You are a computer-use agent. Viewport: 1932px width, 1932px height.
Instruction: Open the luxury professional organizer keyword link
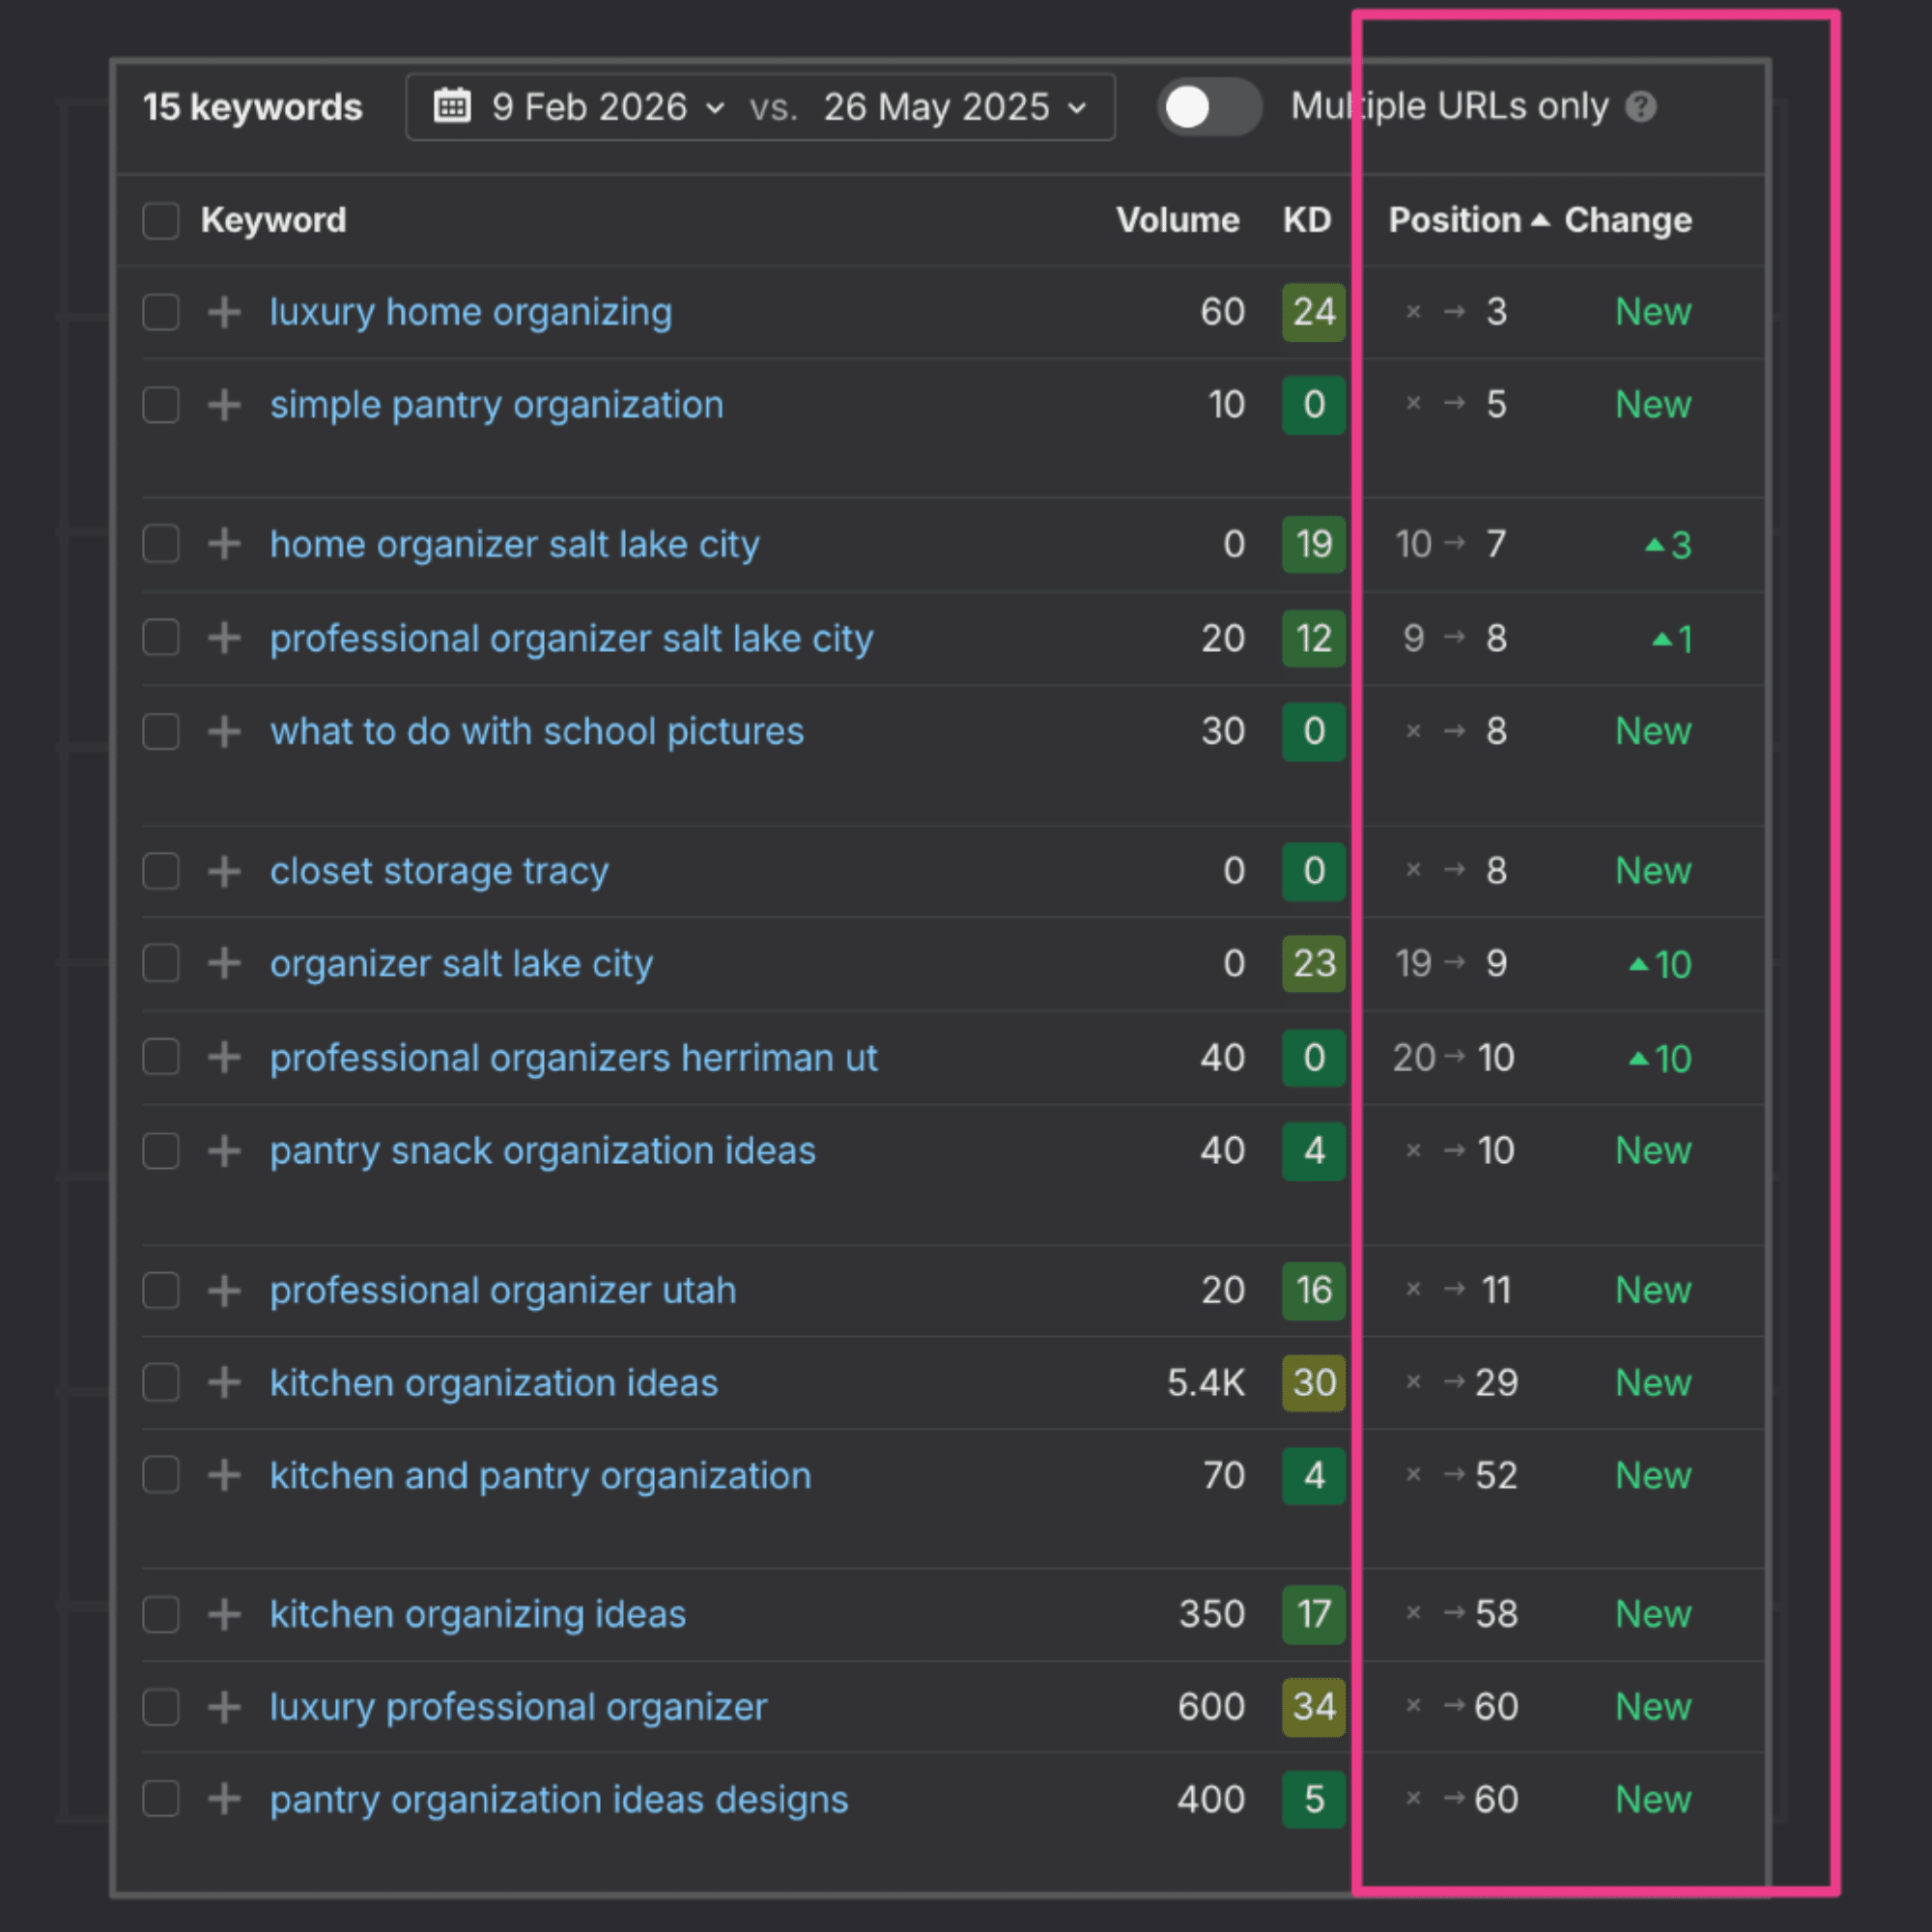pos(518,1707)
